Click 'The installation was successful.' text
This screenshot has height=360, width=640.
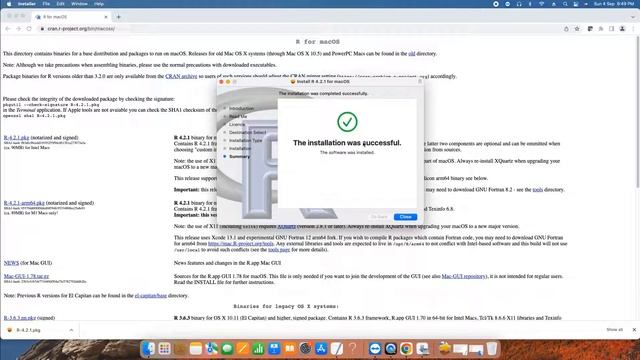(x=347, y=143)
